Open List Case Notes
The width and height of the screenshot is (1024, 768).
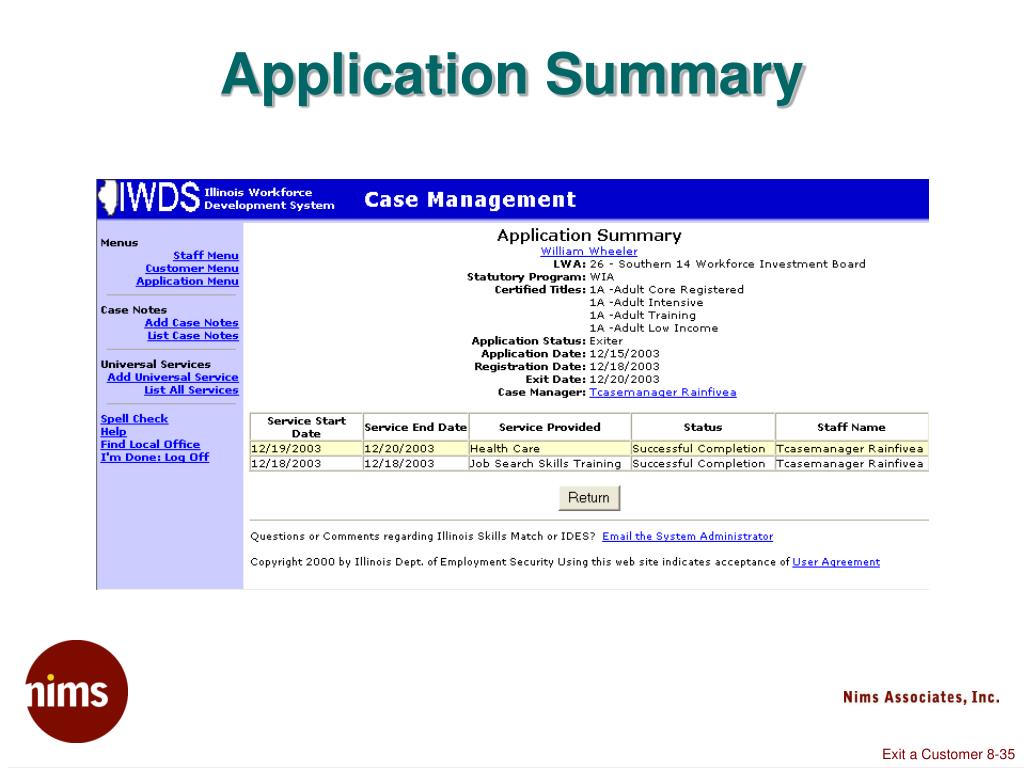click(x=193, y=336)
